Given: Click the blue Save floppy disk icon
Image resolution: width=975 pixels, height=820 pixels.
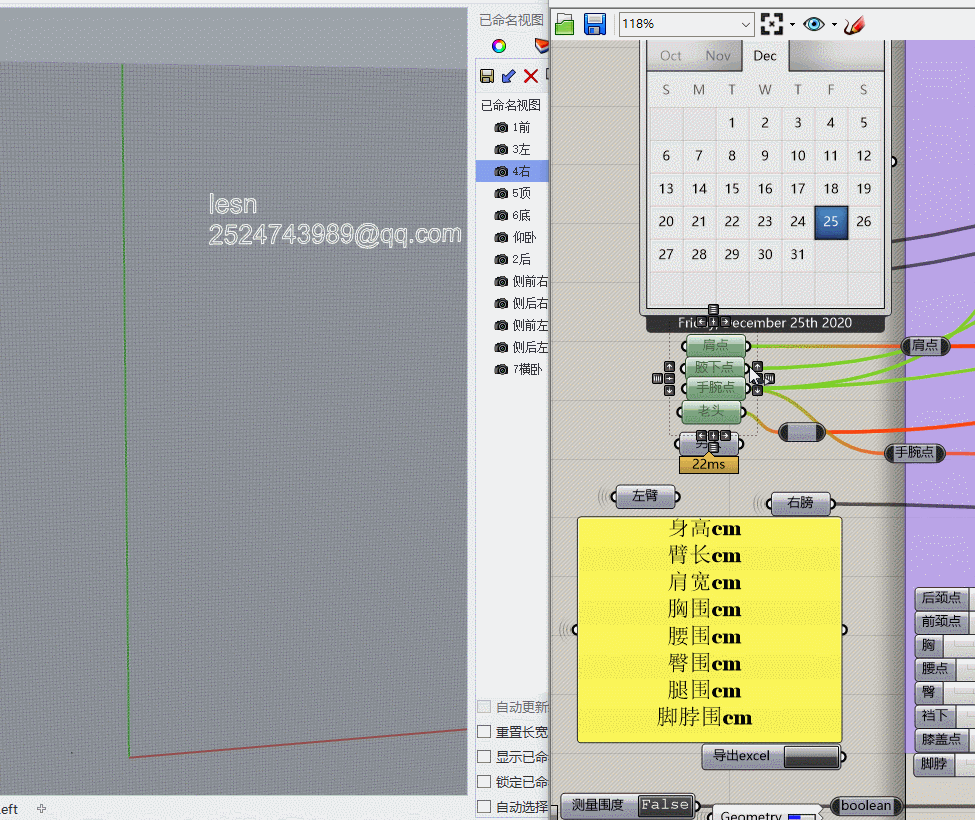Looking at the screenshot, I should tap(595, 24).
